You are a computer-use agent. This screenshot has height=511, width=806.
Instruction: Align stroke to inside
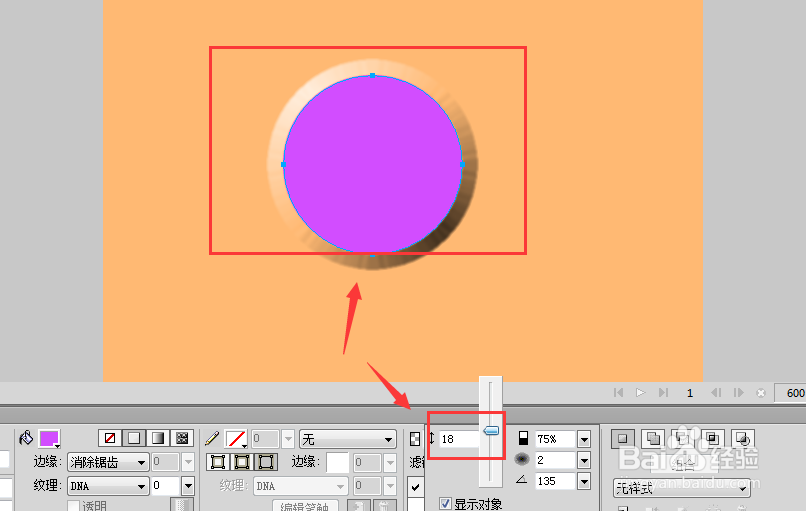[x=218, y=462]
